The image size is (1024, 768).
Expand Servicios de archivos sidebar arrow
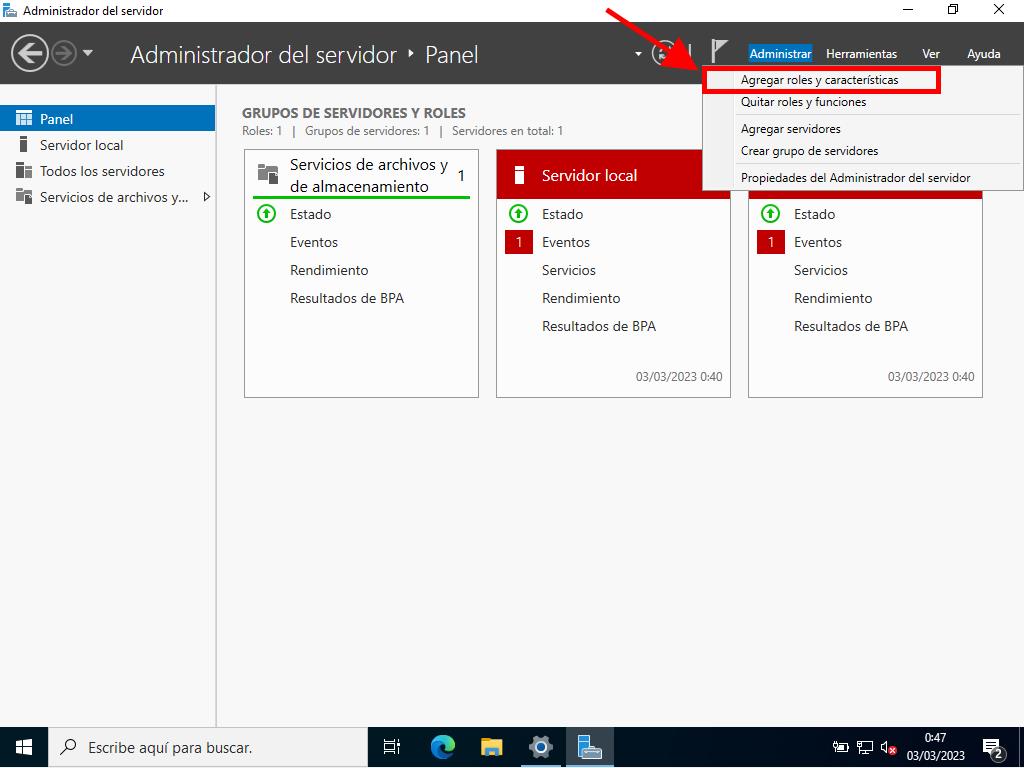coord(207,197)
